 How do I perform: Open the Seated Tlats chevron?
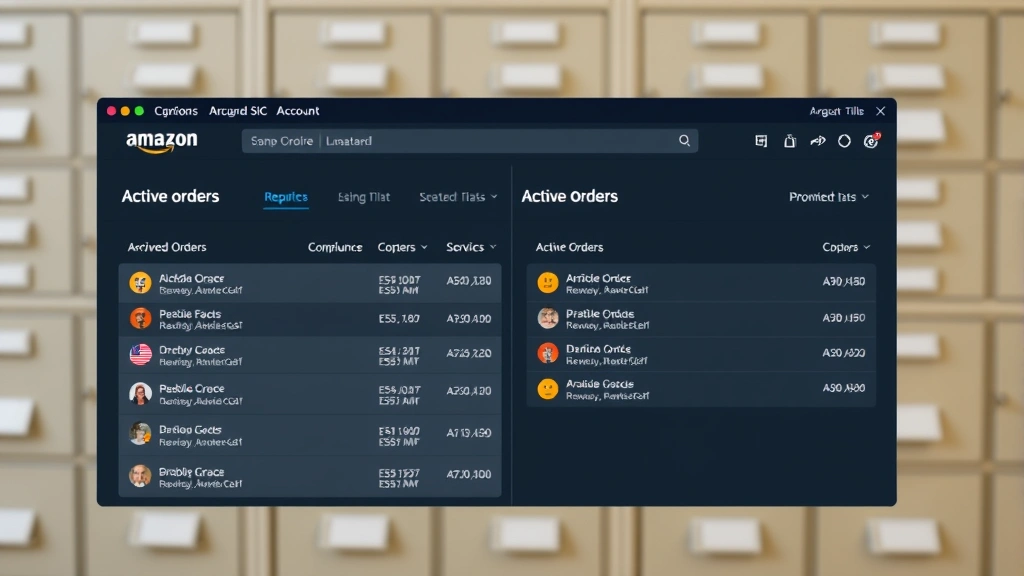(457, 197)
